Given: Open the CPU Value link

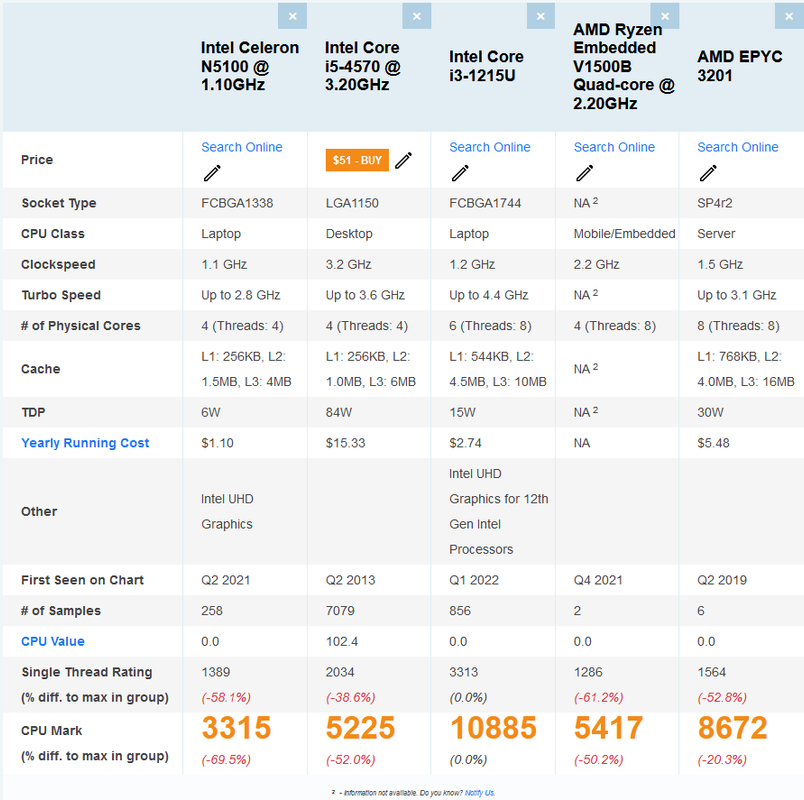Looking at the screenshot, I should click(53, 642).
